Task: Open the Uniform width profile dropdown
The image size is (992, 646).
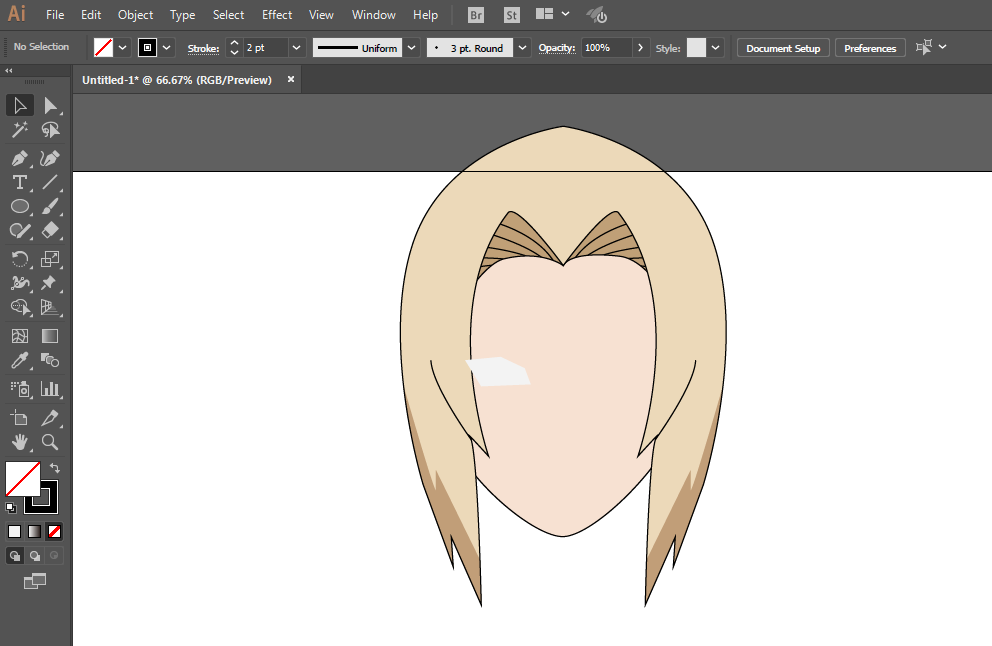Action: (x=412, y=47)
